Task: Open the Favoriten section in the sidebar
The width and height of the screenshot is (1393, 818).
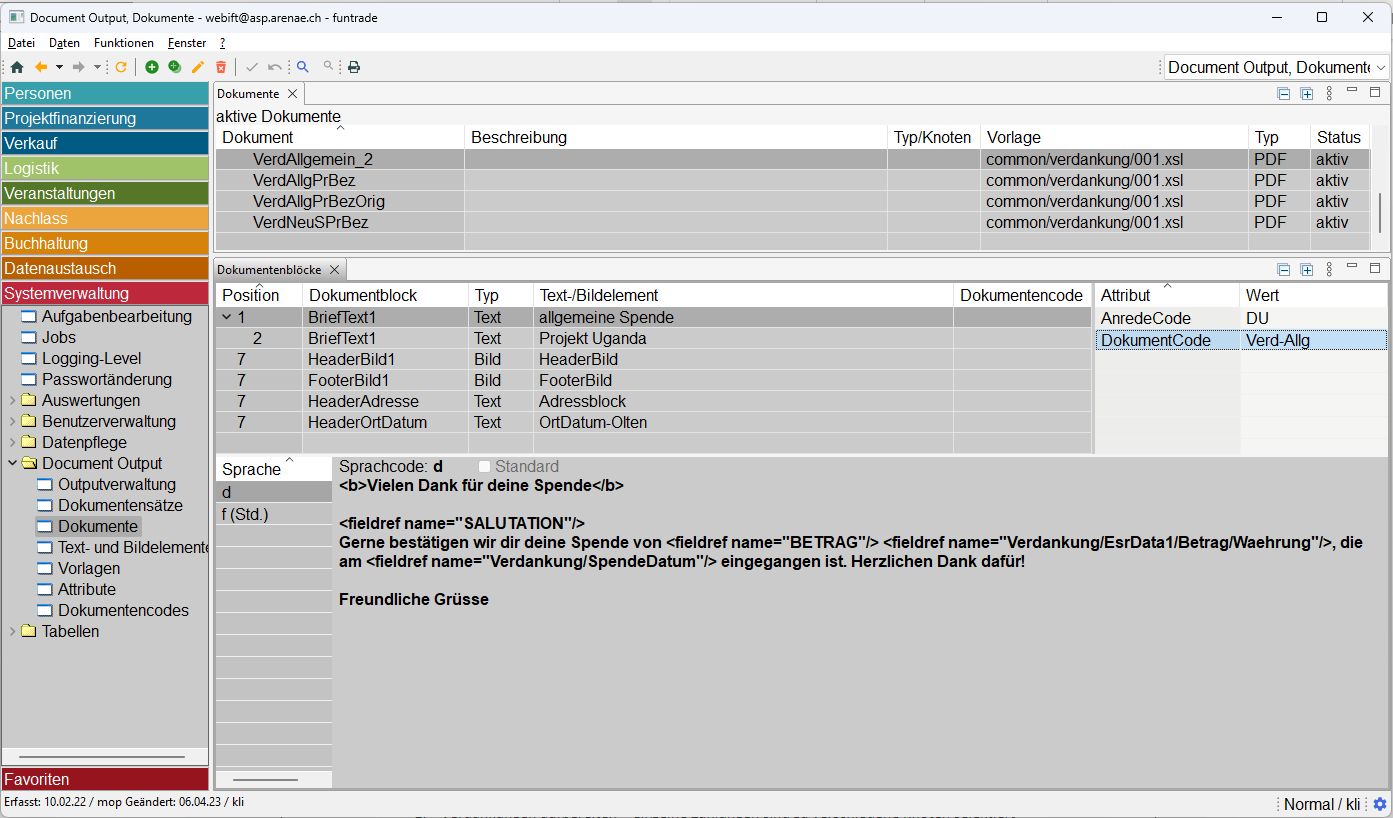Action: click(105, 779)
